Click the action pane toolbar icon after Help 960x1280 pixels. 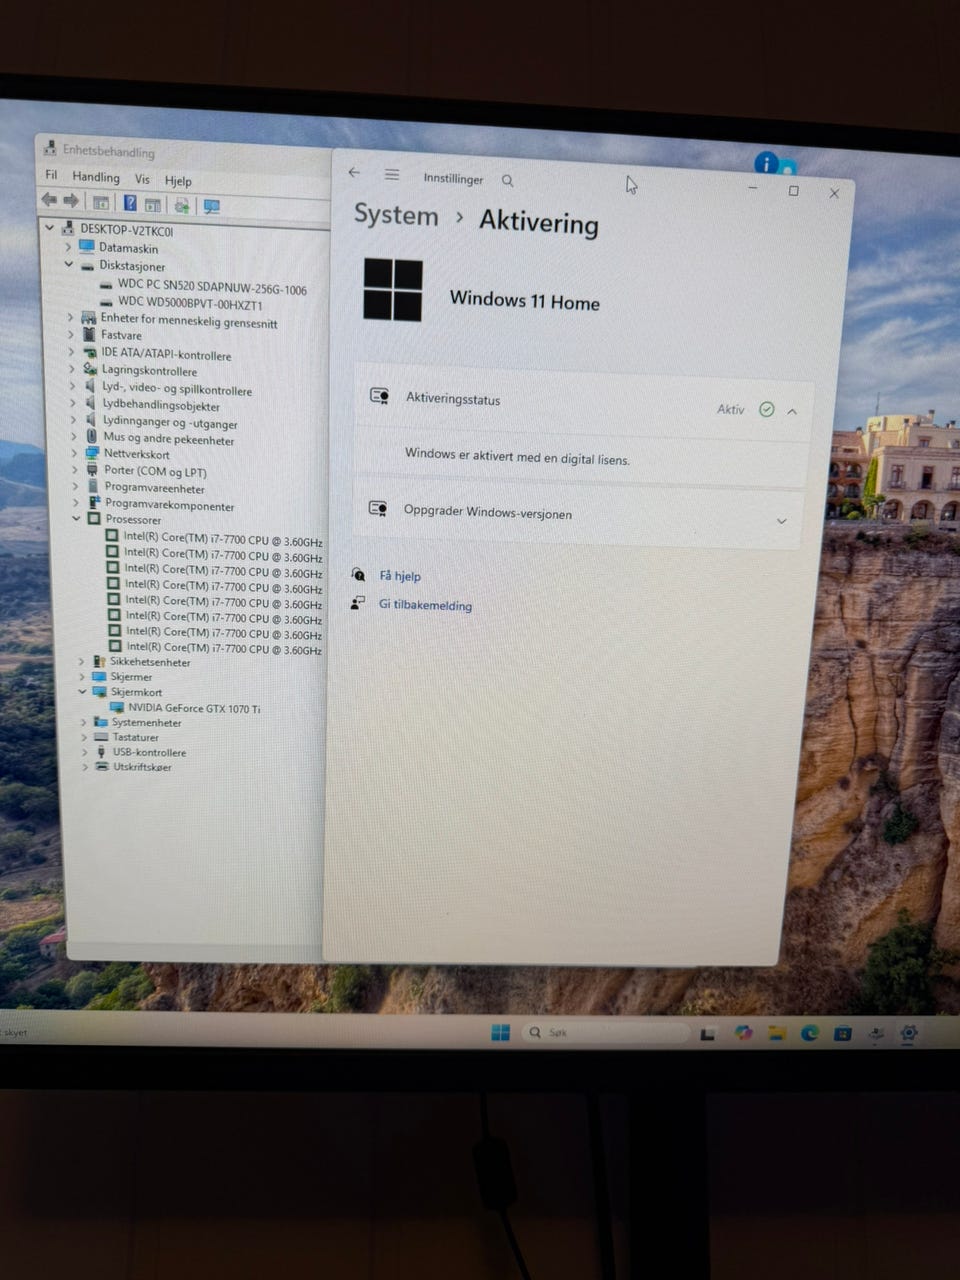click(x=152, y=204)
